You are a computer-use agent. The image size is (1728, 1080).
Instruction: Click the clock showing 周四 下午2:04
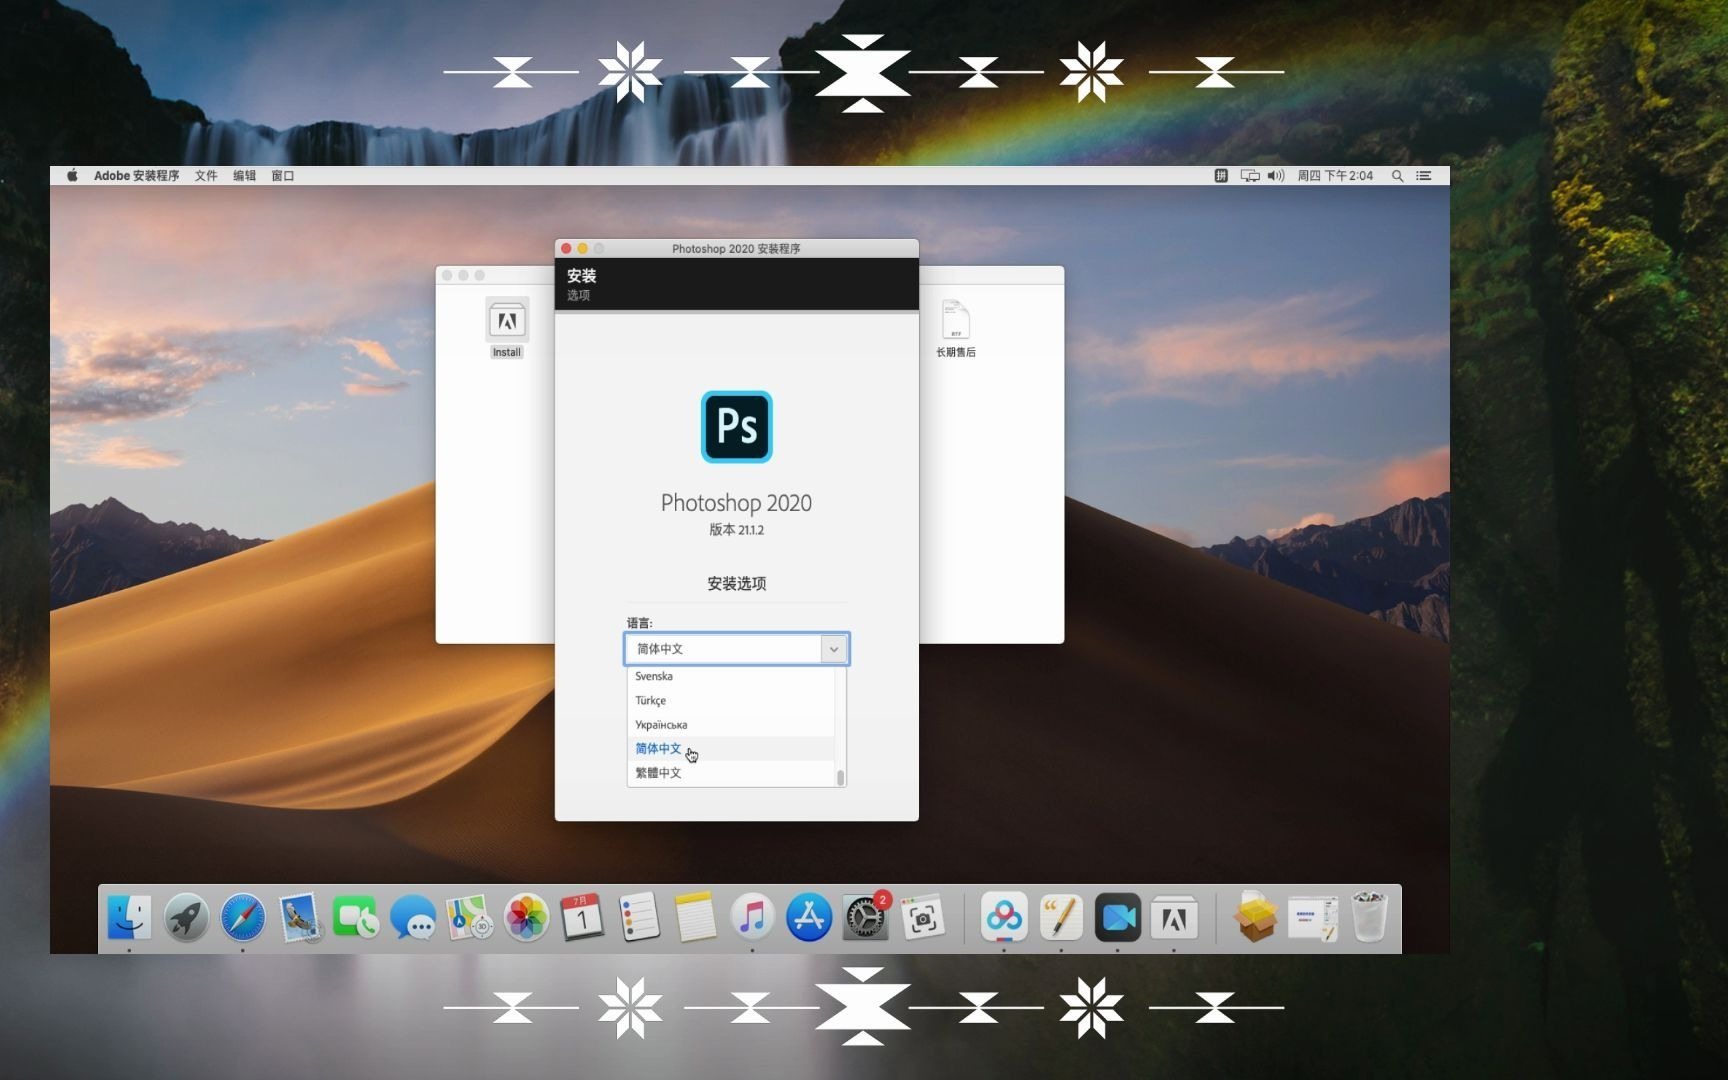[1335, 175]
